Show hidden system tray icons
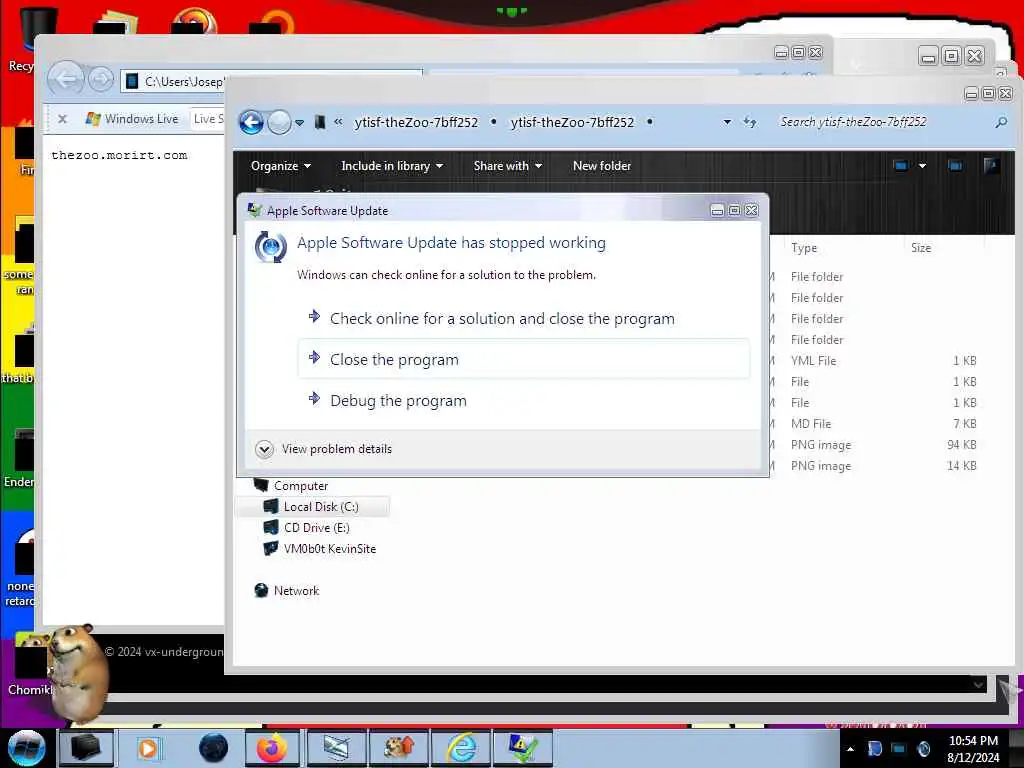 pos(850,749)
